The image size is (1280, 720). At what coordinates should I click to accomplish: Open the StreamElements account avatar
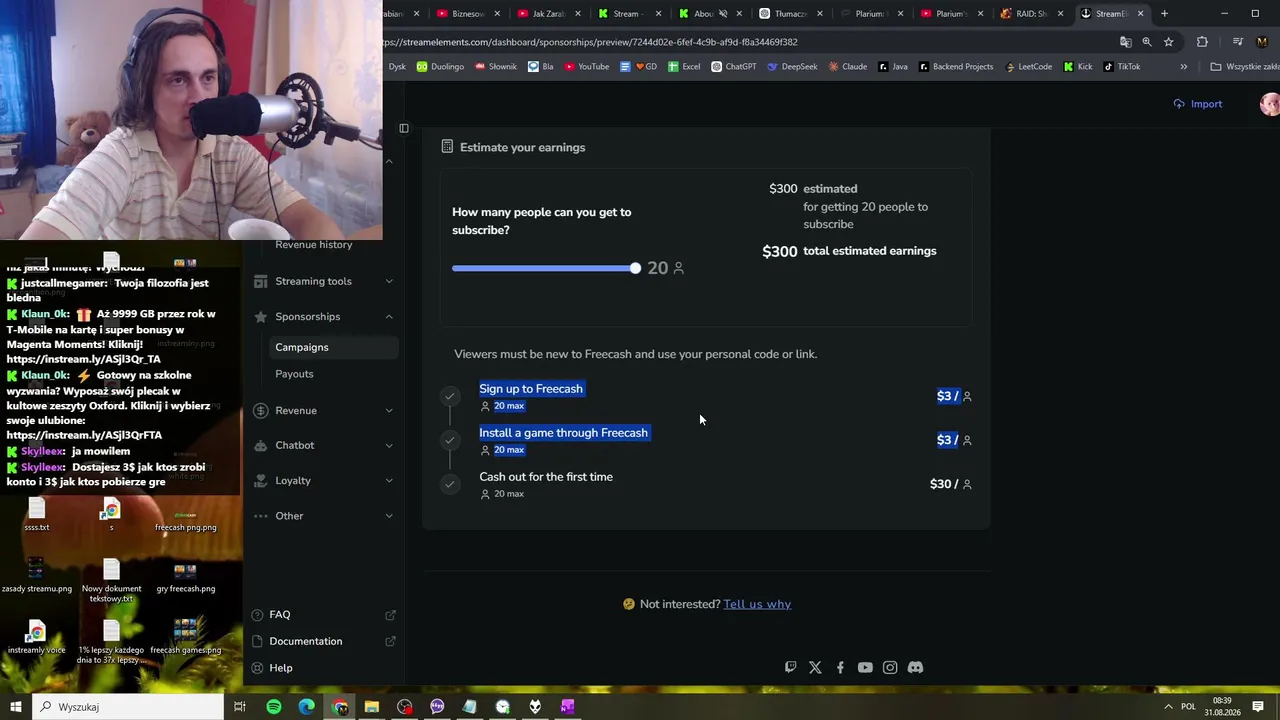coord(1270,104)
